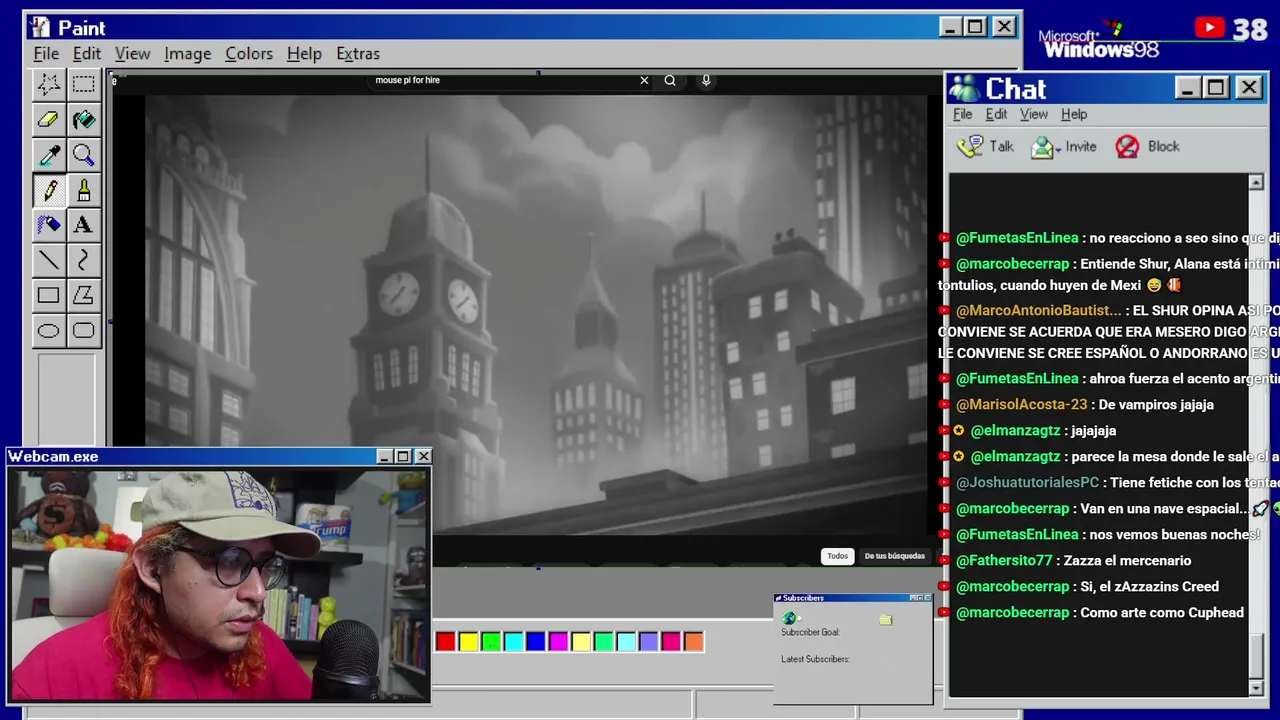The image size is (1280, 720).
Task: Choose the lavender color swatch
Action: [x=648, y=641]
